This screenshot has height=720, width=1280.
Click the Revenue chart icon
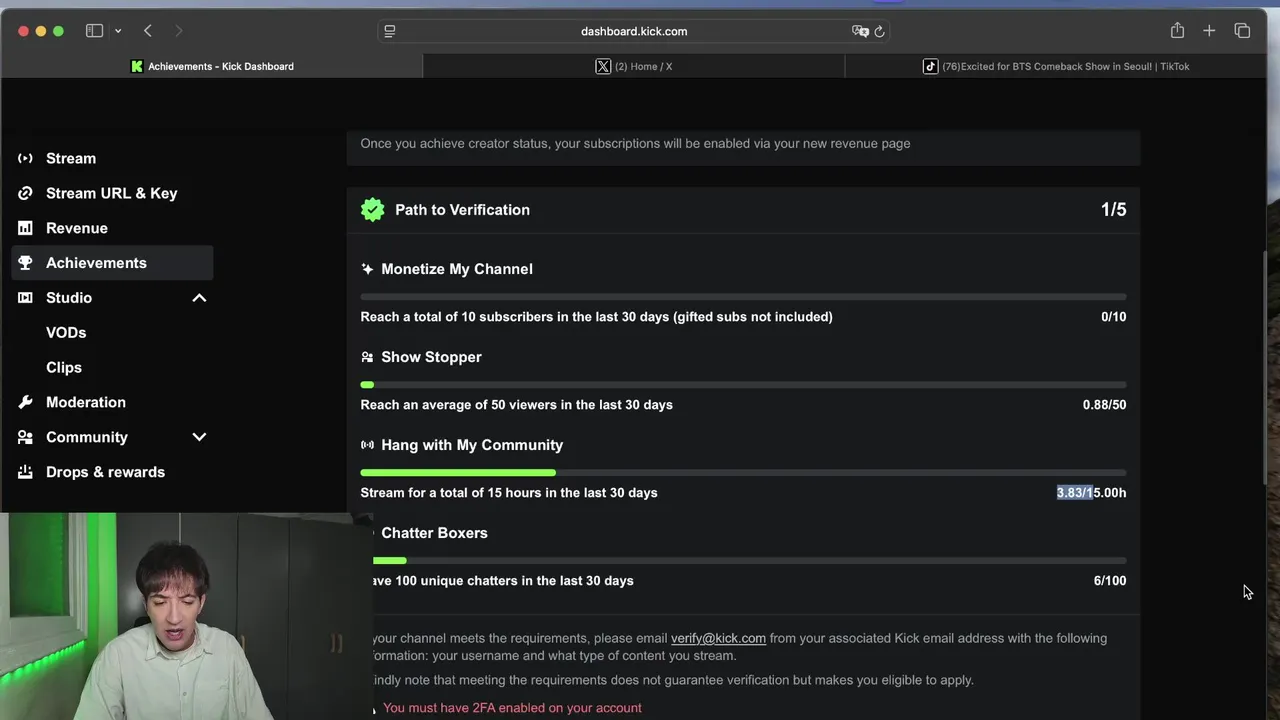pos(25,228)
